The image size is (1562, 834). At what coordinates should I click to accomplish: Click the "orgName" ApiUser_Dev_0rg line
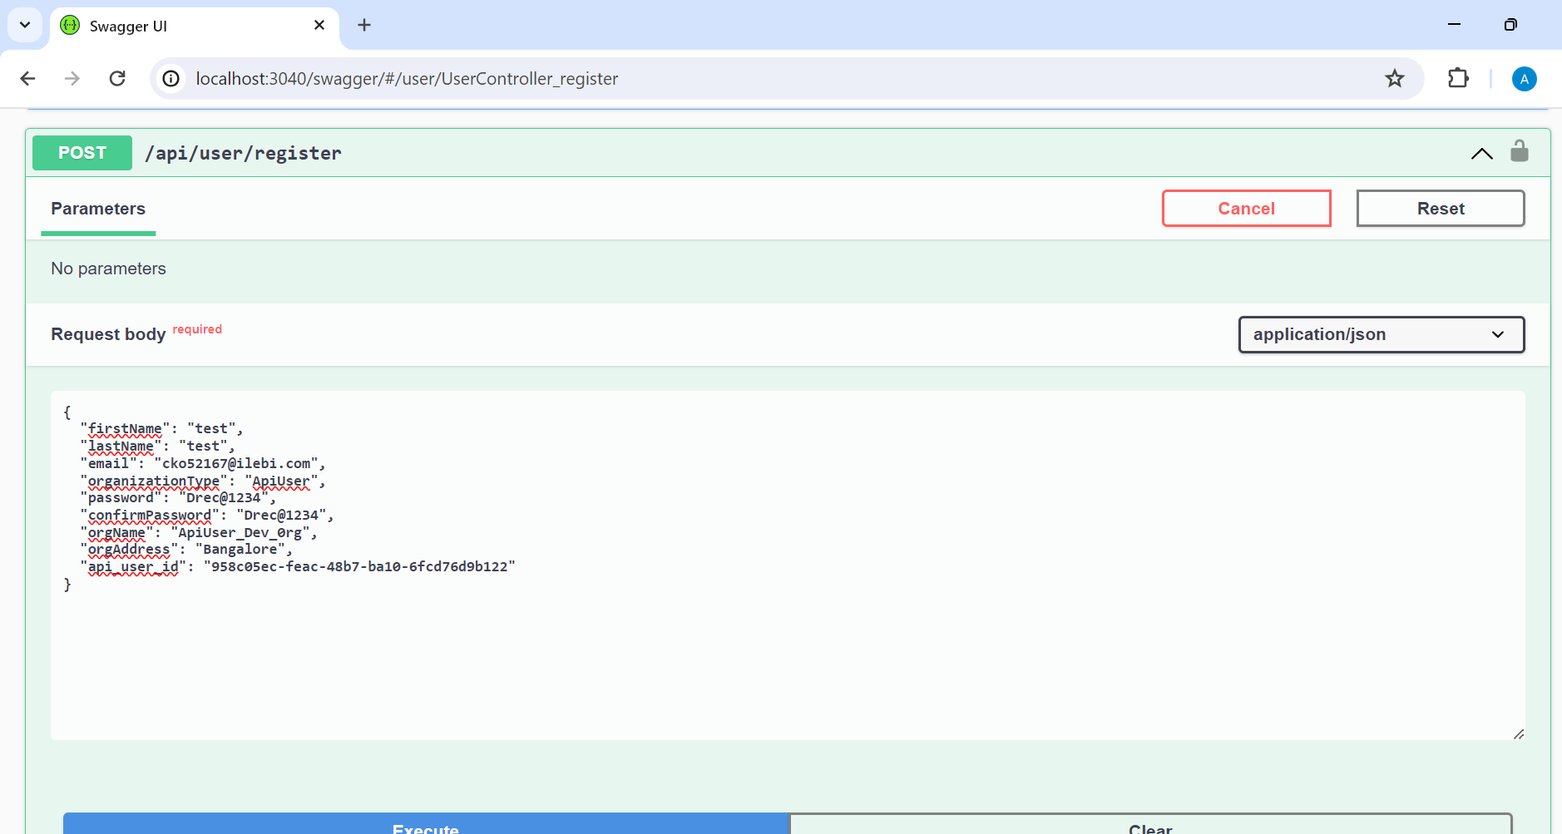(x=198, y=532)
